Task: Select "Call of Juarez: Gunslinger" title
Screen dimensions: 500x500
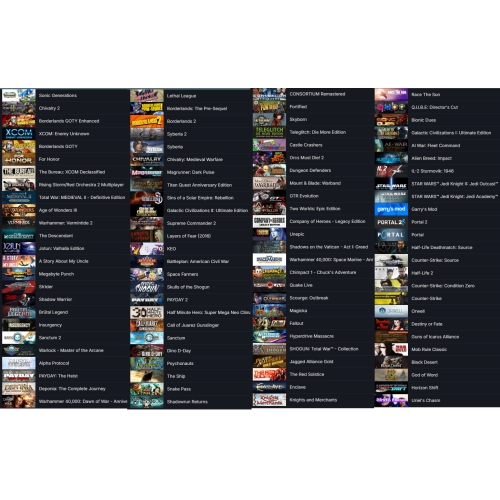Action: point(193,325)
